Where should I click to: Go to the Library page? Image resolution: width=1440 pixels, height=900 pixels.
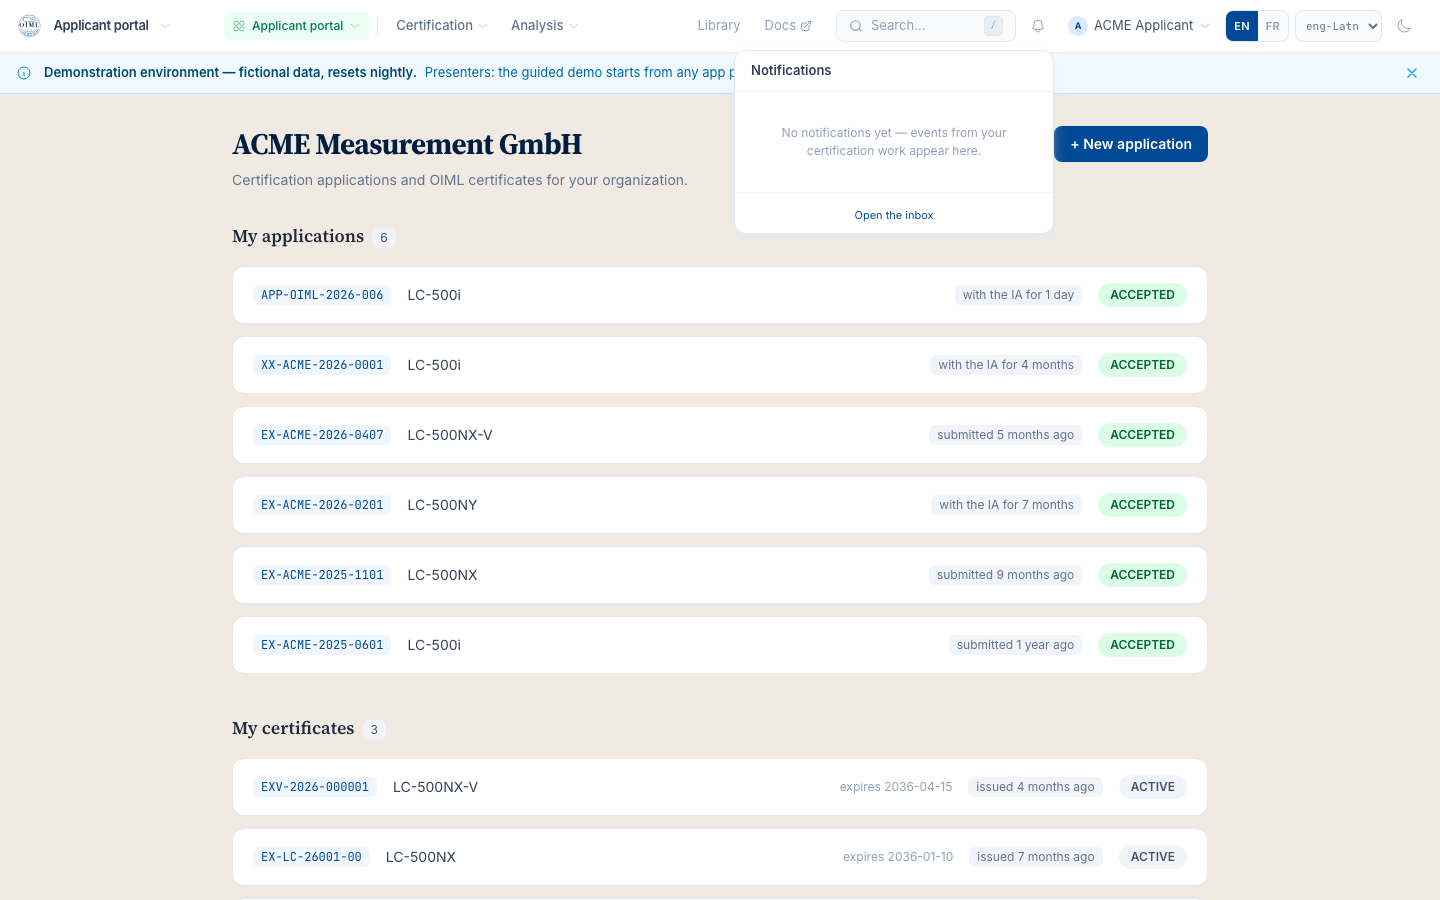(719, 26)
